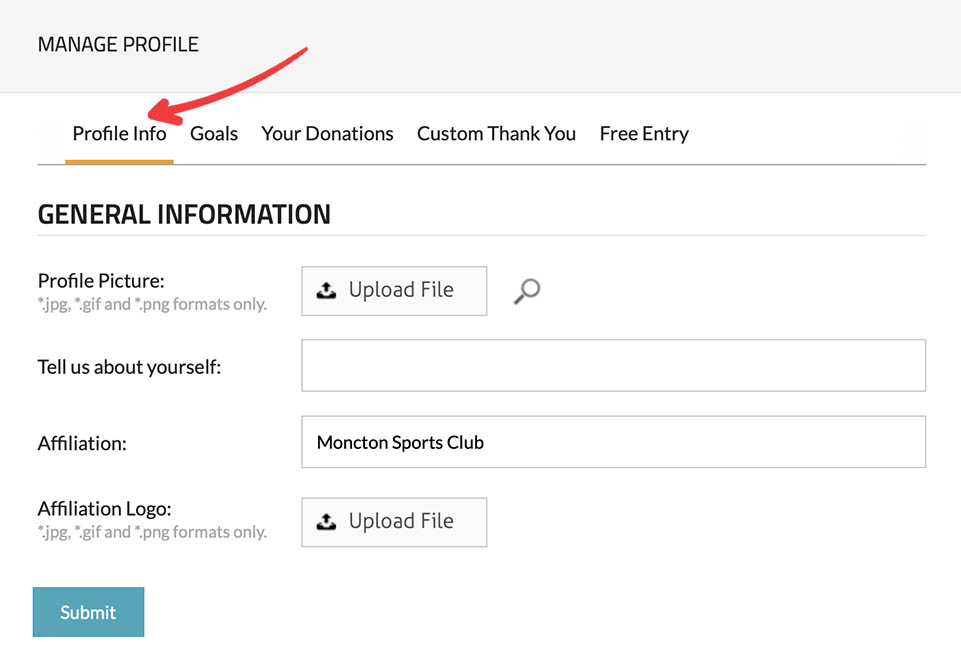Click the Affiliation Logo label text
The height and width of the screenshot is (660, 961).
(x=104, y=509)
